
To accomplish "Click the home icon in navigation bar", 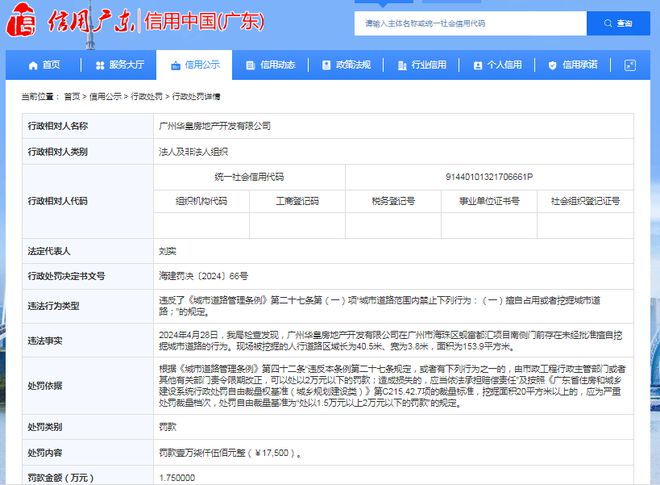I will click(x=33, y=65).
